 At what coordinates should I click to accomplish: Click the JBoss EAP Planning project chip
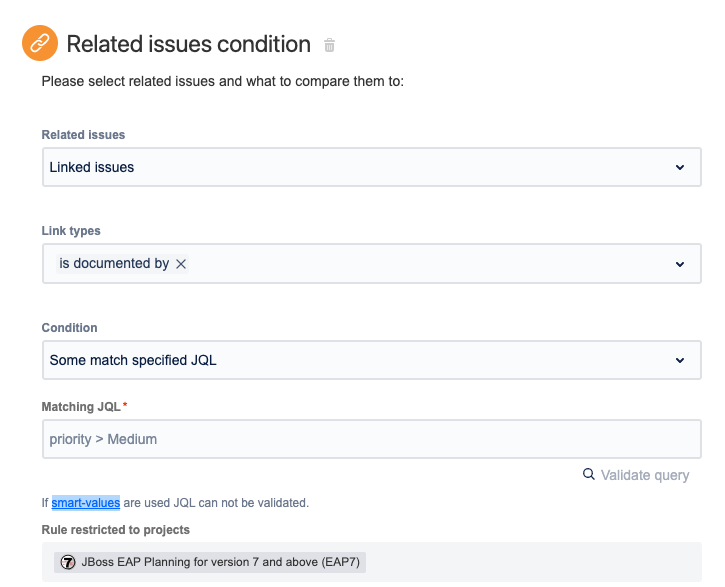[x=210, y=562]
